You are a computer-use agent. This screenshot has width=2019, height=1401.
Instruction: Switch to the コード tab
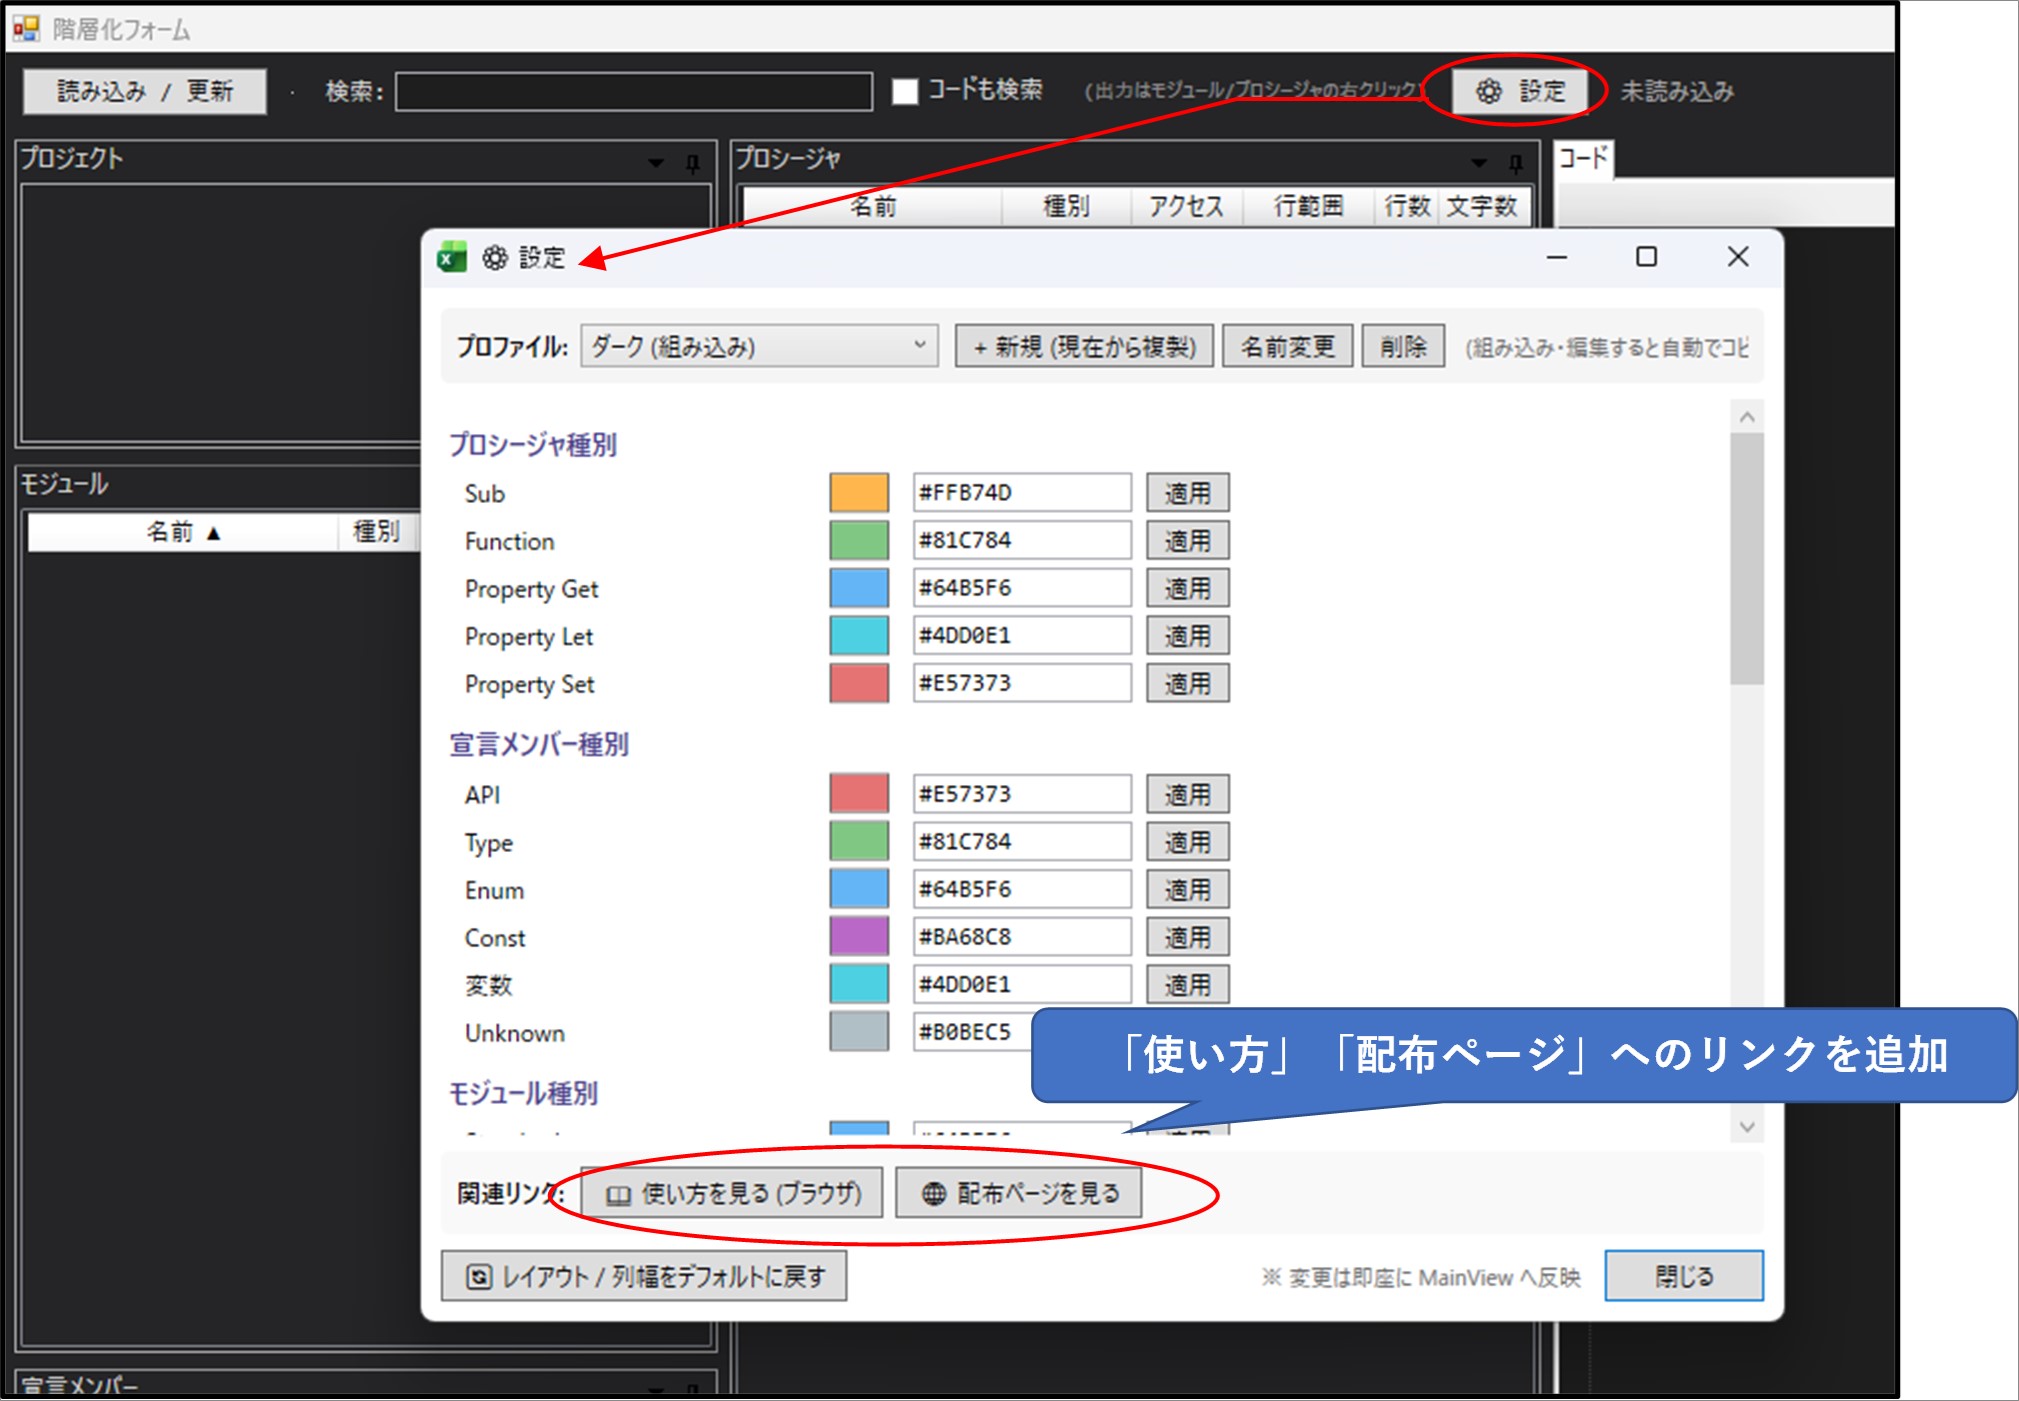point(1583,158)
